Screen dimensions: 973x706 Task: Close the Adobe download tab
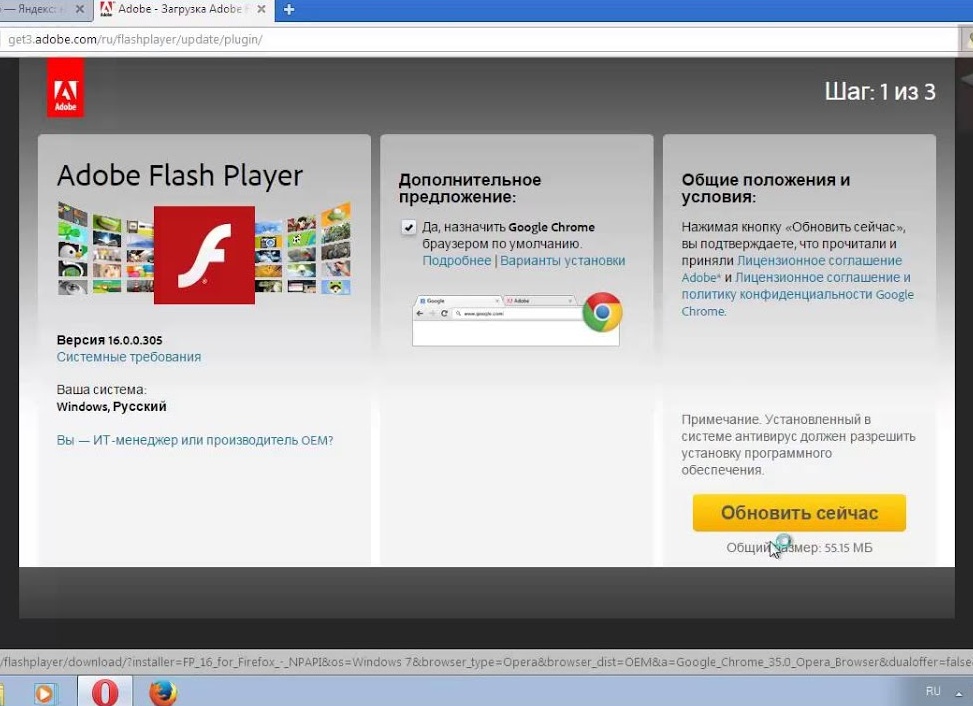(x=261, y=9)
